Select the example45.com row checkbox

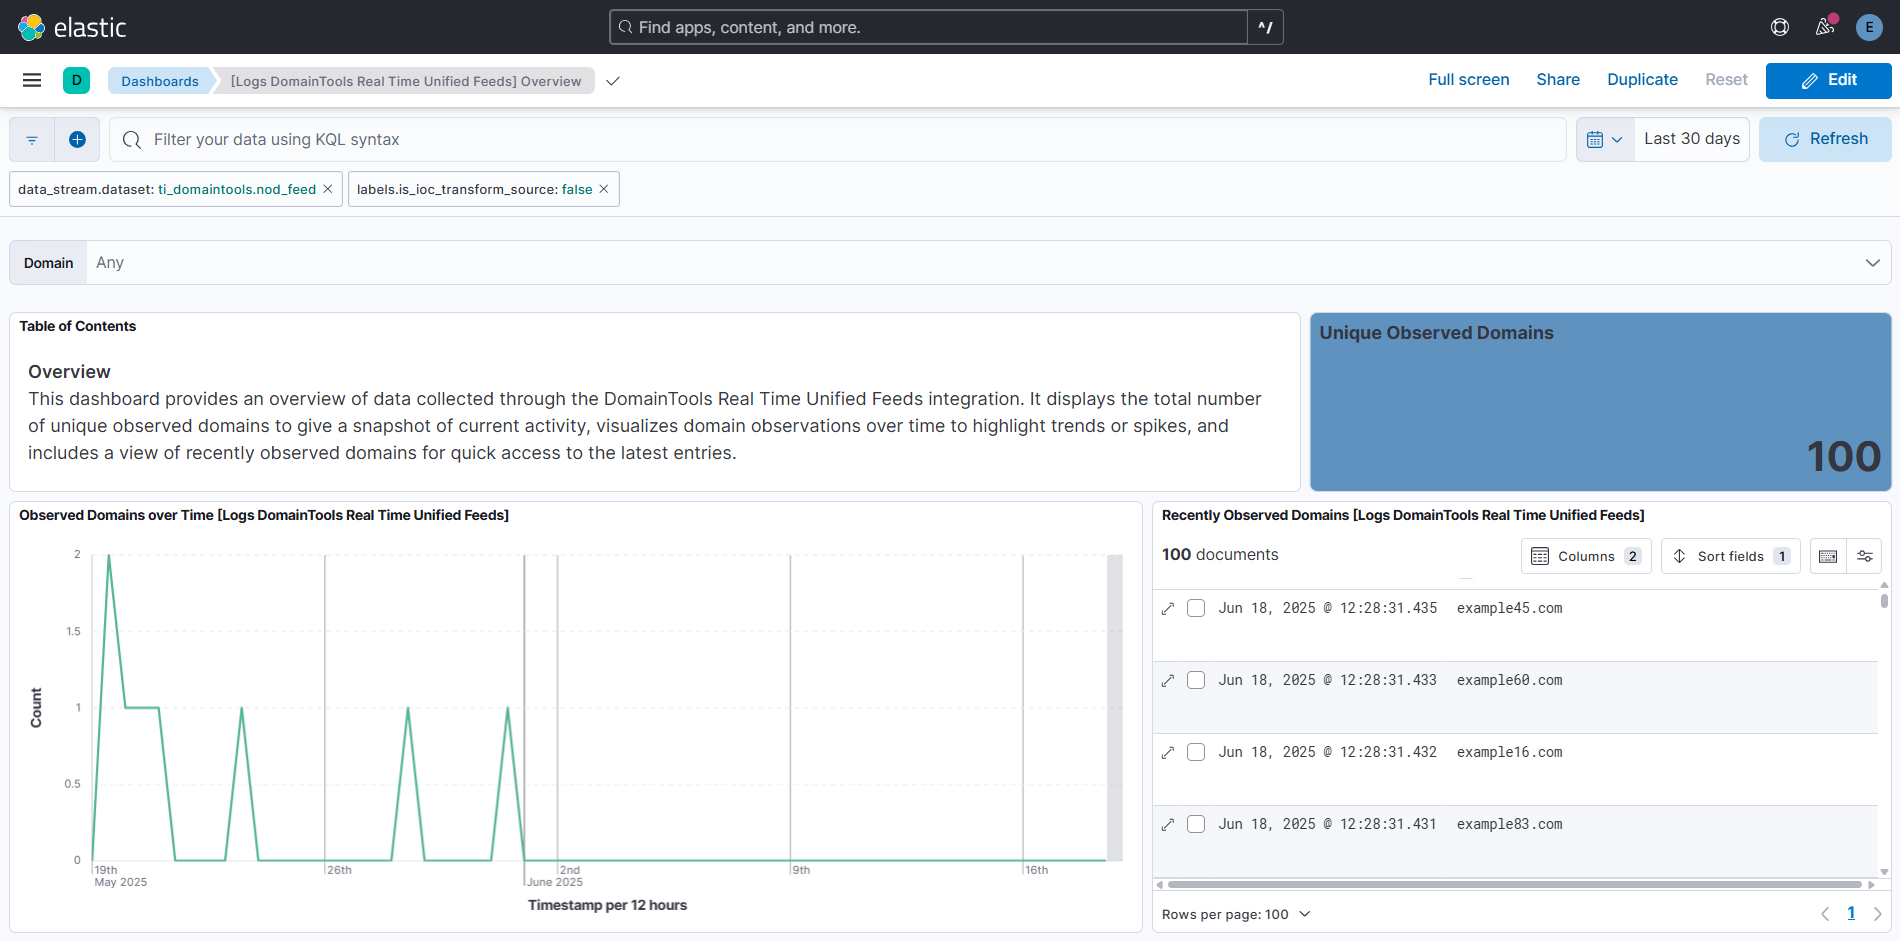coord(1196,608)
